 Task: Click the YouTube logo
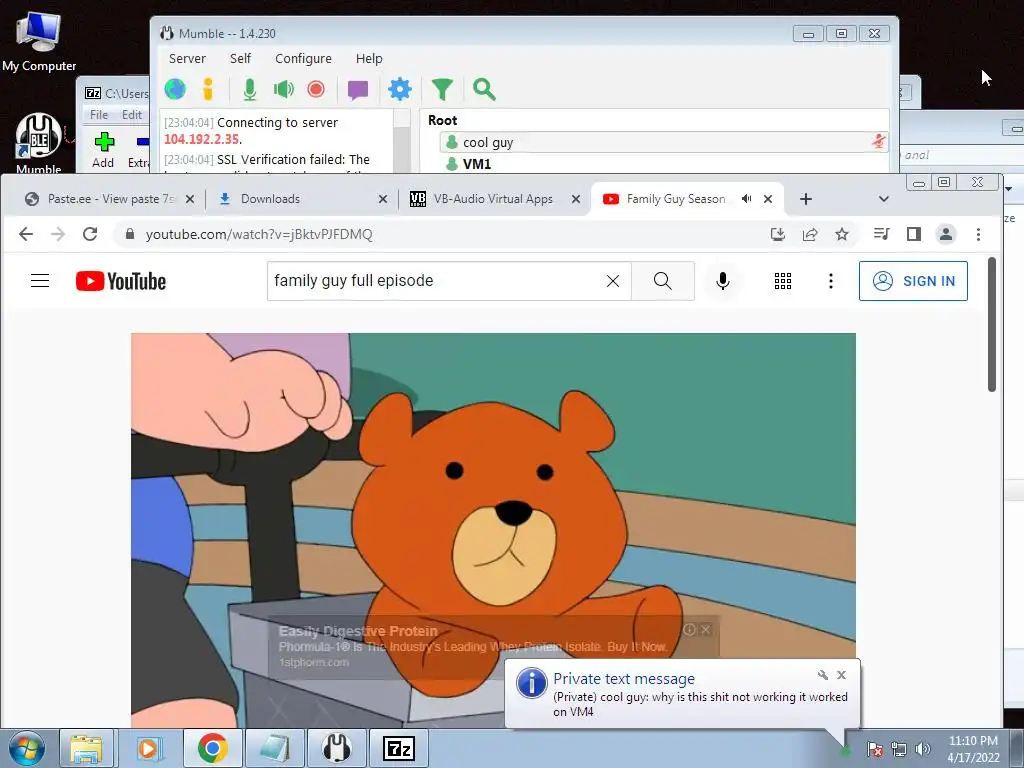coord(121,281)
